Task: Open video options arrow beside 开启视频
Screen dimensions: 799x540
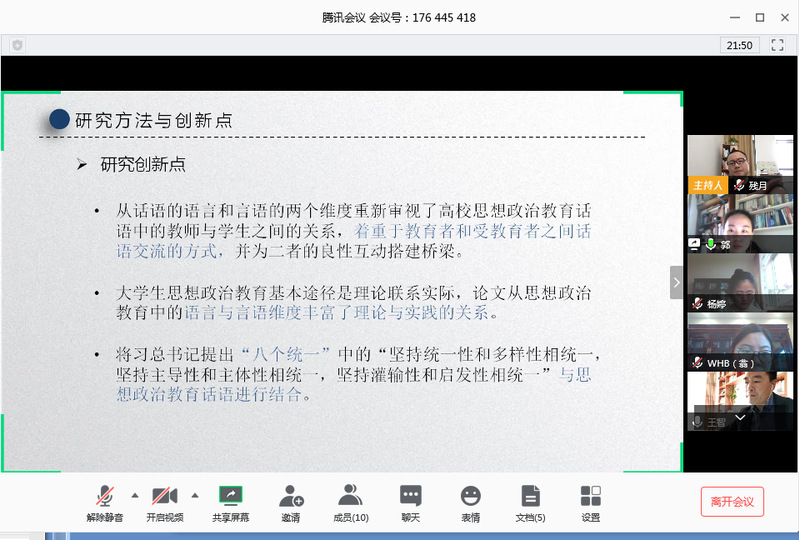Action: [x=194, y=495]
